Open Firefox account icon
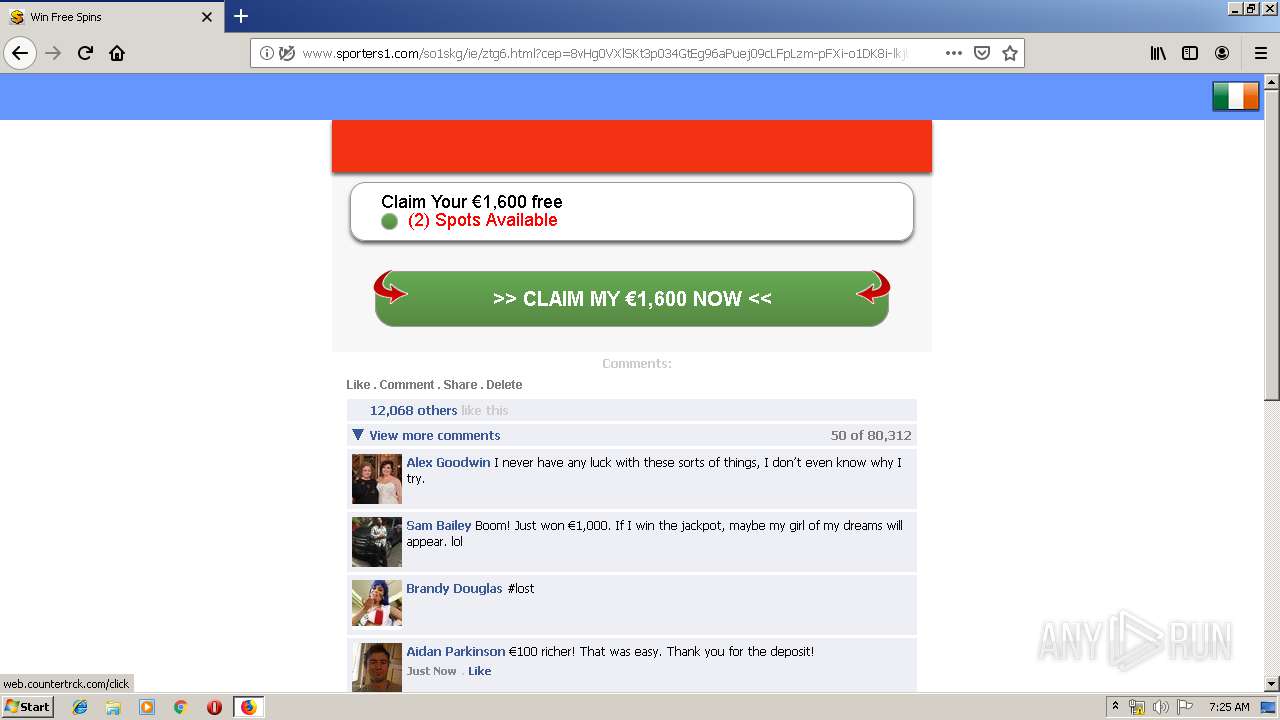 pyautogui.click(x=1222, y=53)
